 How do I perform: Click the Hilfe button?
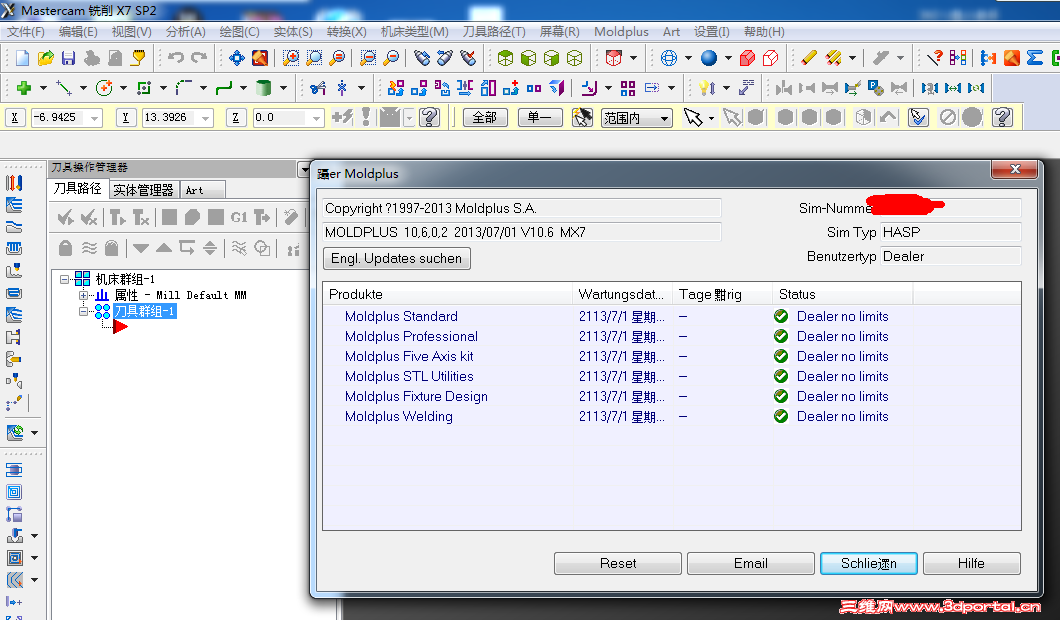[971, 563]
